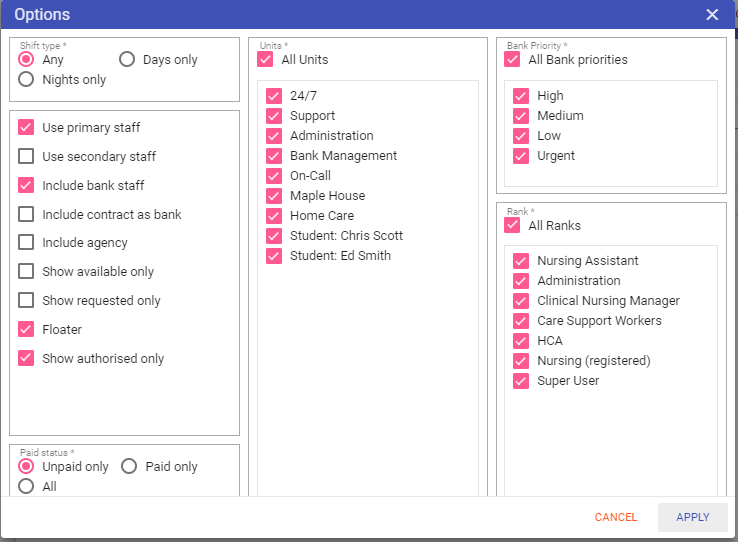Select the Nights only radio button
Viewport: 738px width, 542px height.
[26, 80]
